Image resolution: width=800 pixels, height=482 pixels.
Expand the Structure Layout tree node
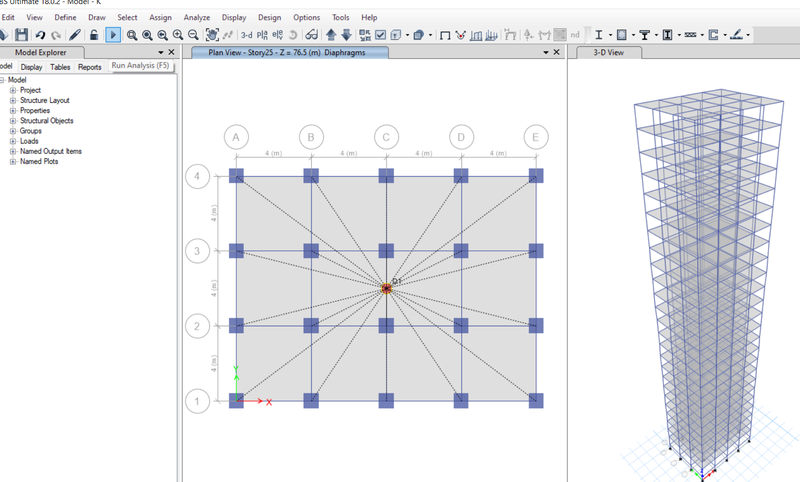tap(13, 100)
